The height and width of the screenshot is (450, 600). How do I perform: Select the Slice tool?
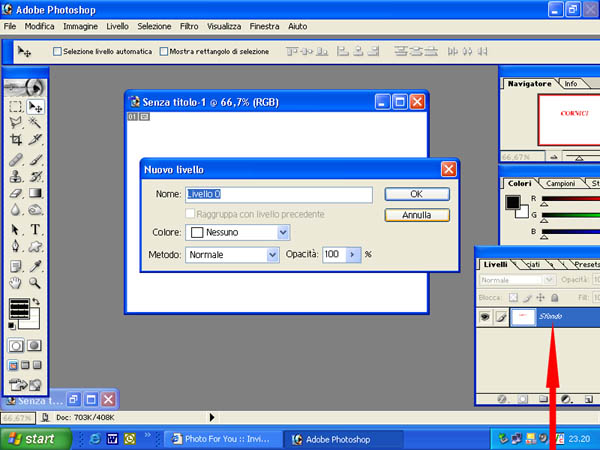(x=35, y=139)
